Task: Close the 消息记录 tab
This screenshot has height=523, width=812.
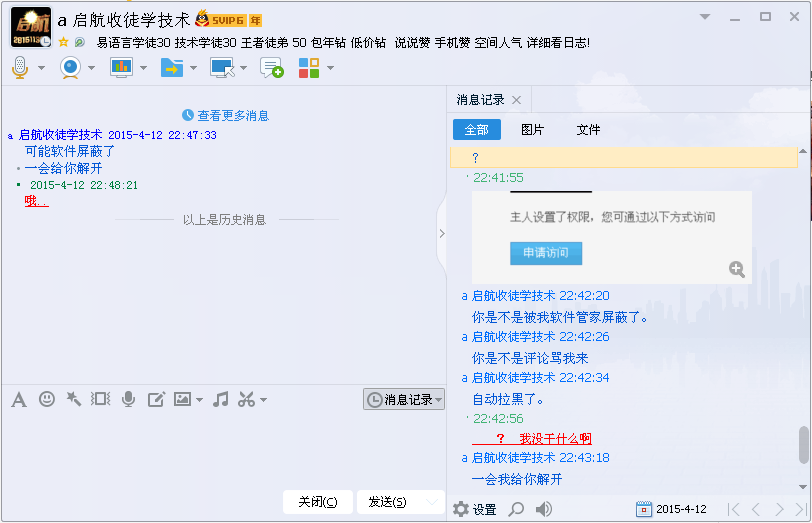Action: [x=516, y=100]
